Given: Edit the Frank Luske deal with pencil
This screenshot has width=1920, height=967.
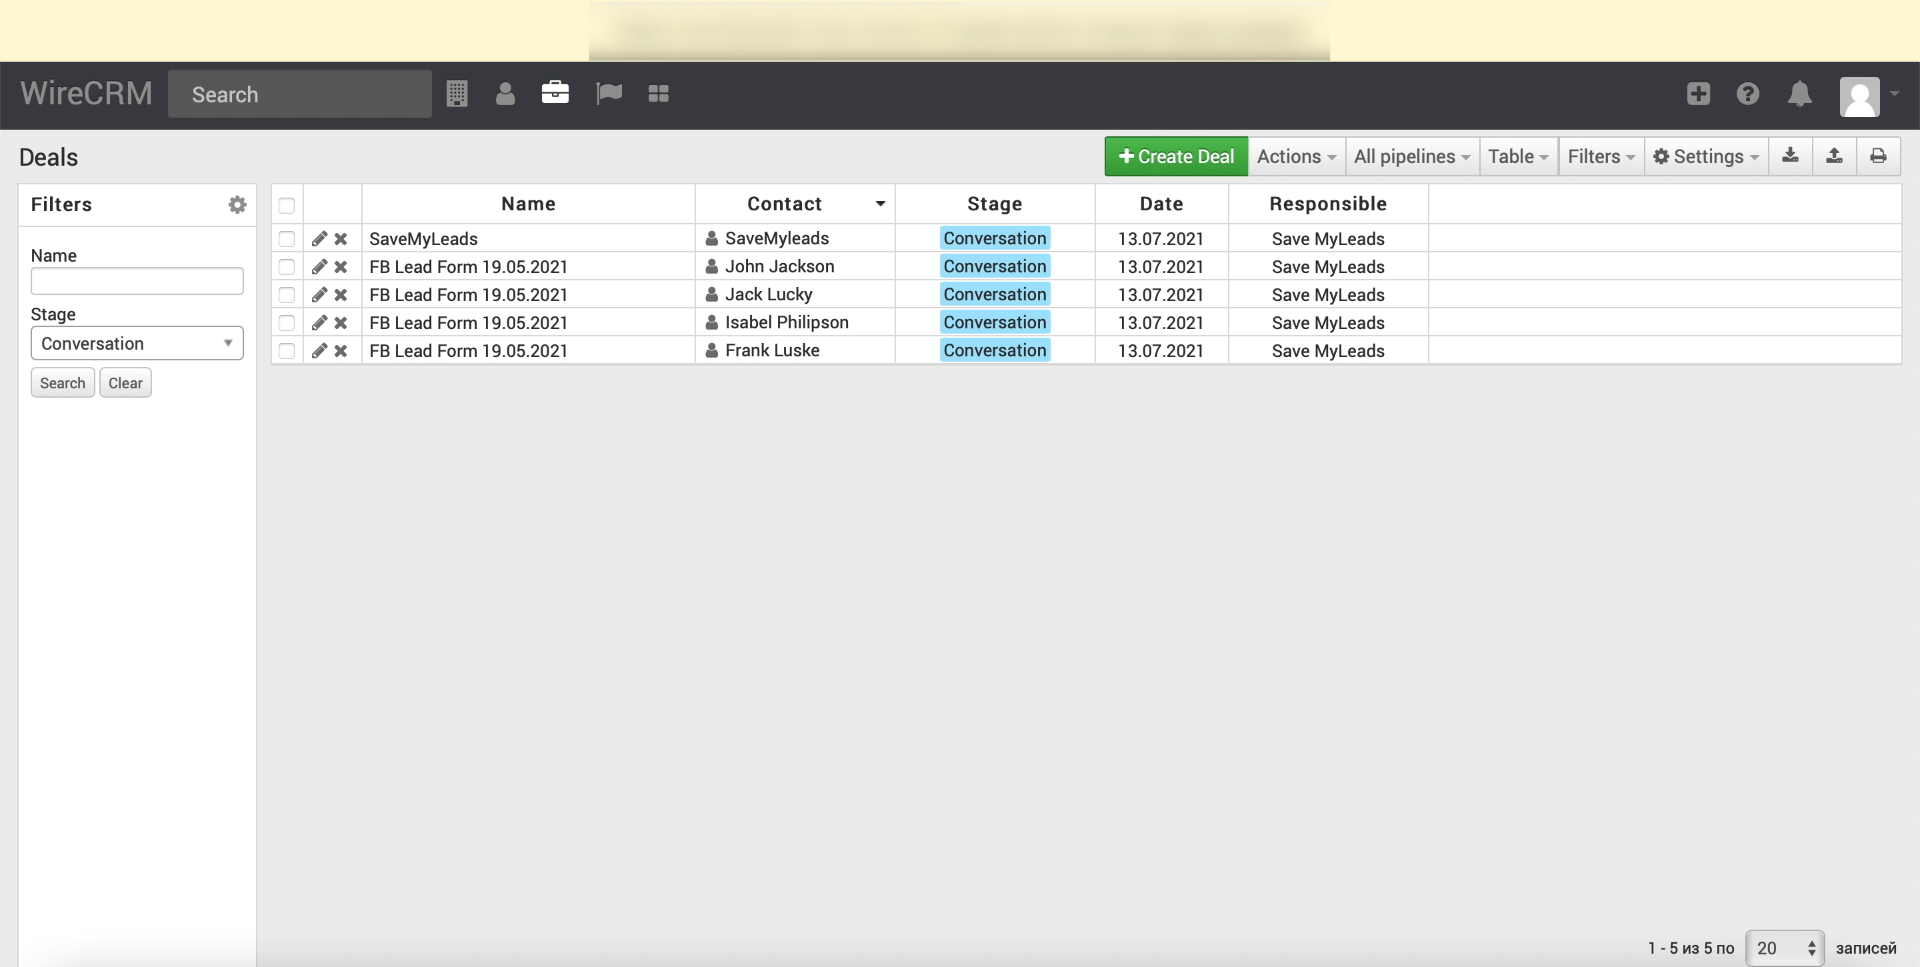Looking at the screenshot, I should coord(319,351).
